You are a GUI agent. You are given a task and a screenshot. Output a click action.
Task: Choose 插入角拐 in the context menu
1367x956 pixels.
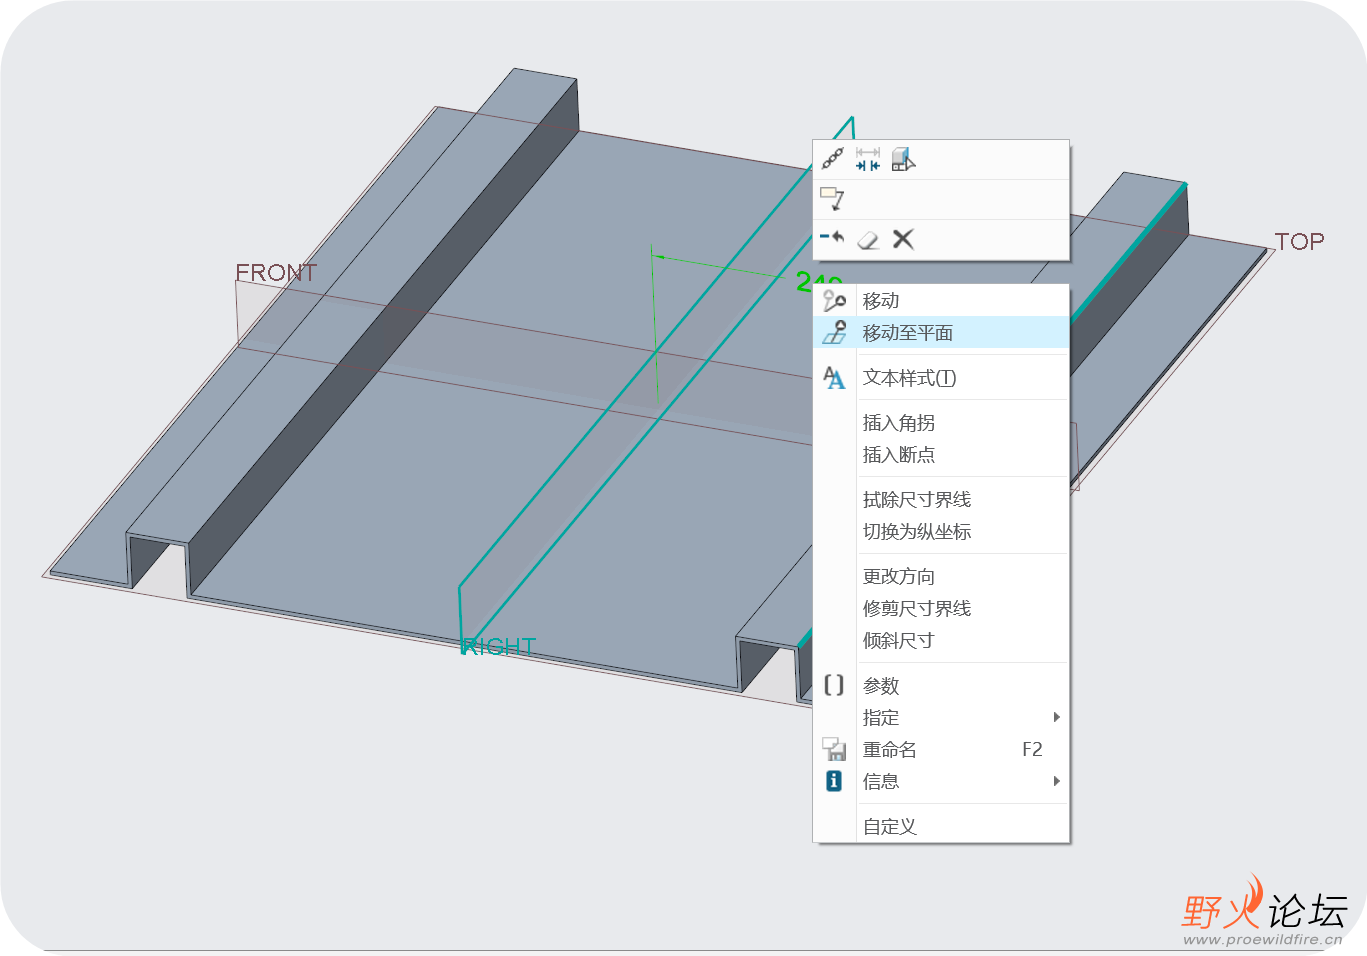(942, 423)
